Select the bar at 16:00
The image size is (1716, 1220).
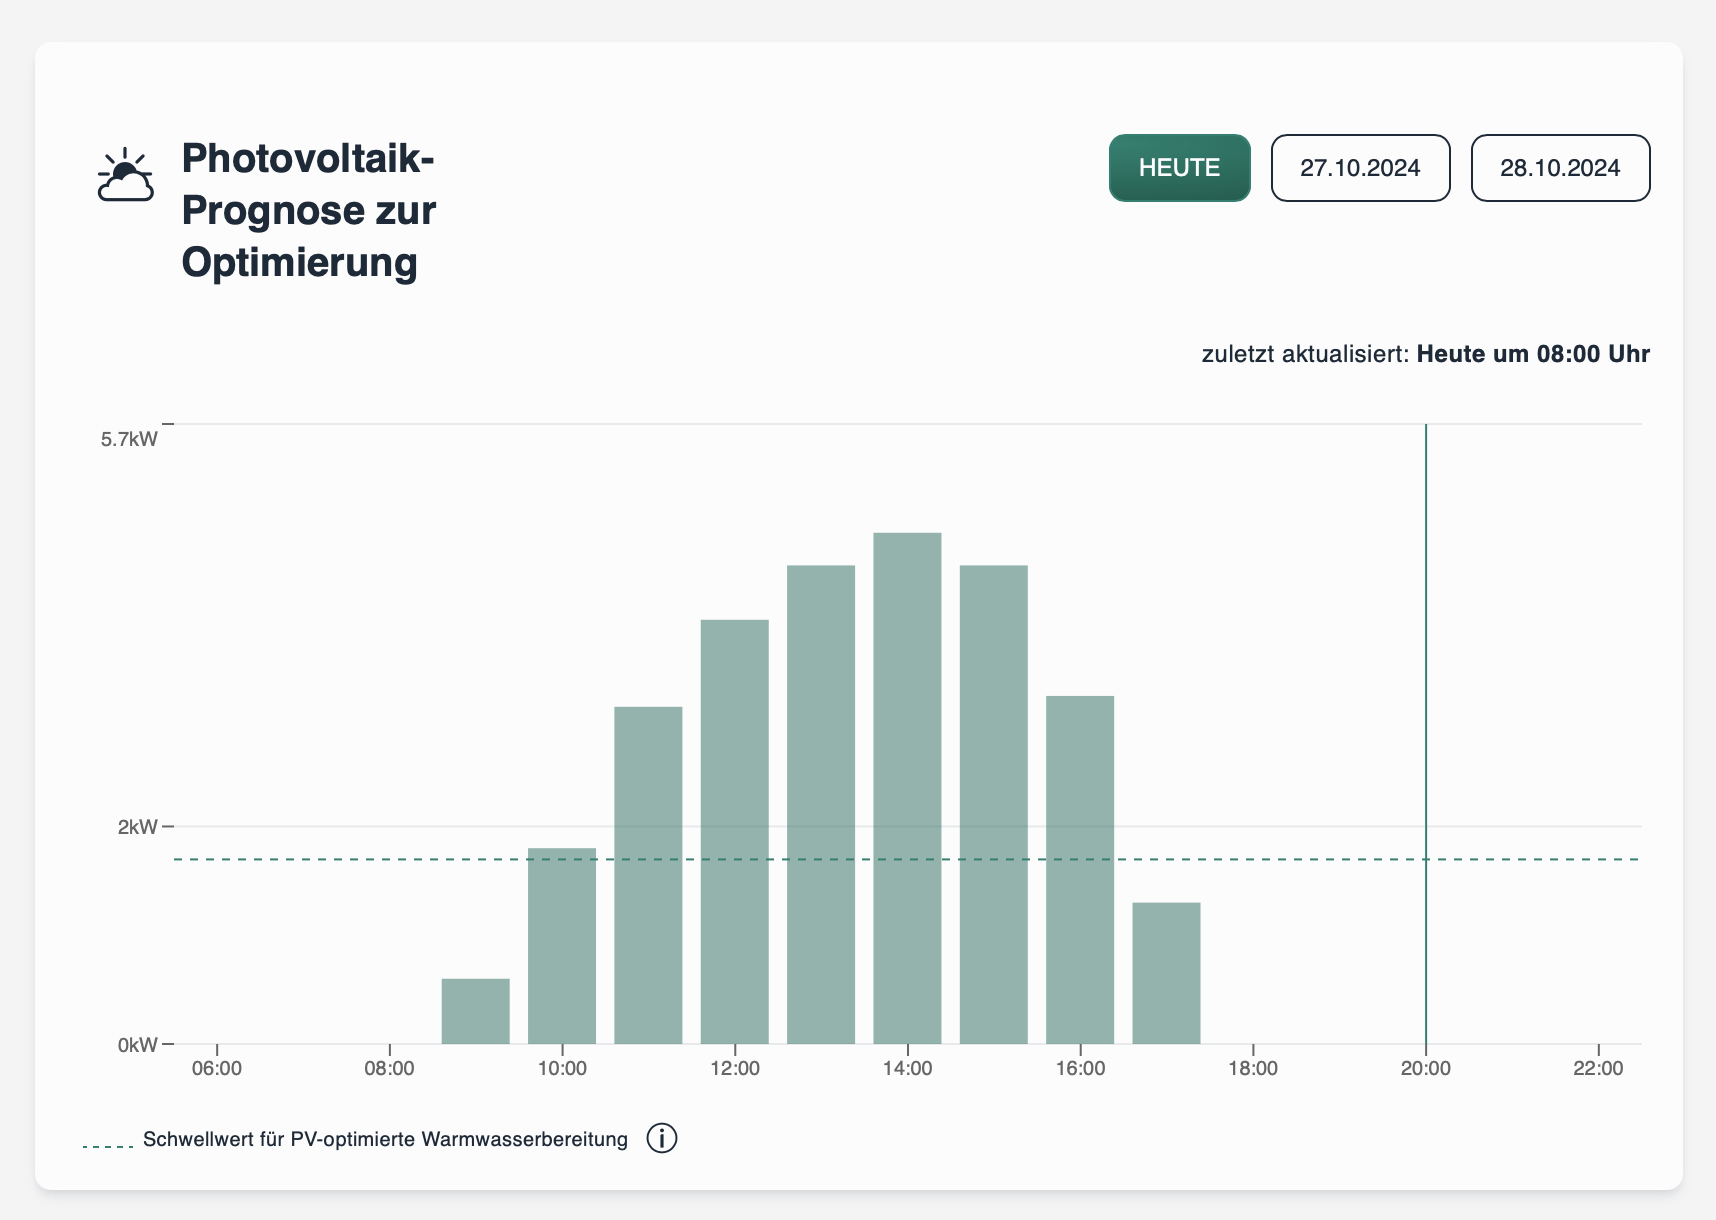click(1080, 869)
